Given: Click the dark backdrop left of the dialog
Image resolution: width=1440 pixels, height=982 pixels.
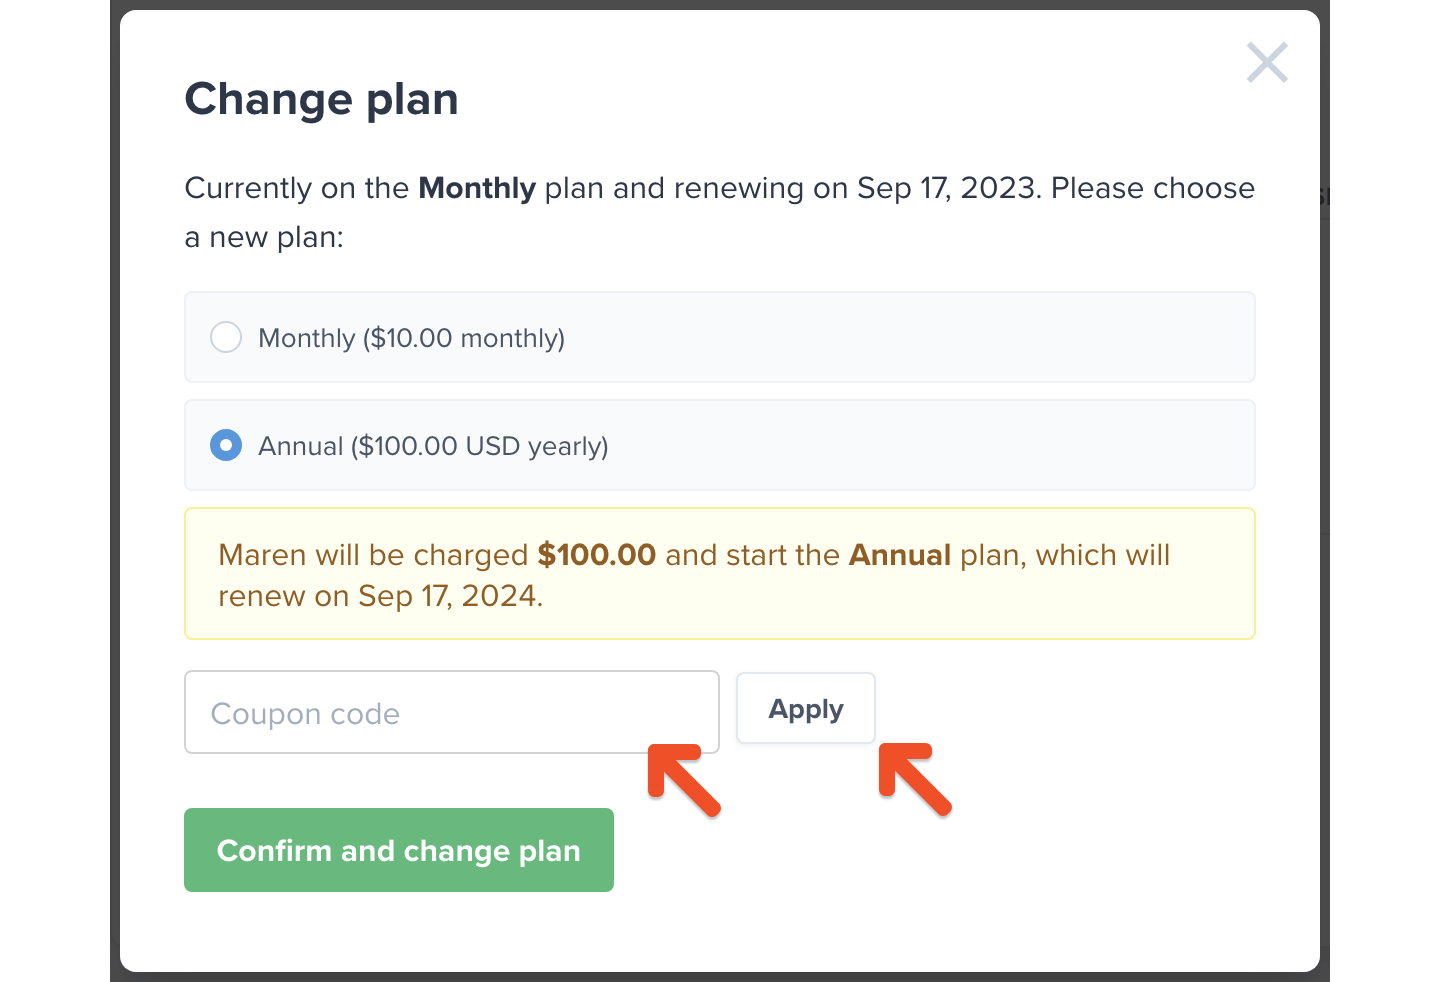Looking at the screenshot, I should pyautogui.click(x=114, y=500).
